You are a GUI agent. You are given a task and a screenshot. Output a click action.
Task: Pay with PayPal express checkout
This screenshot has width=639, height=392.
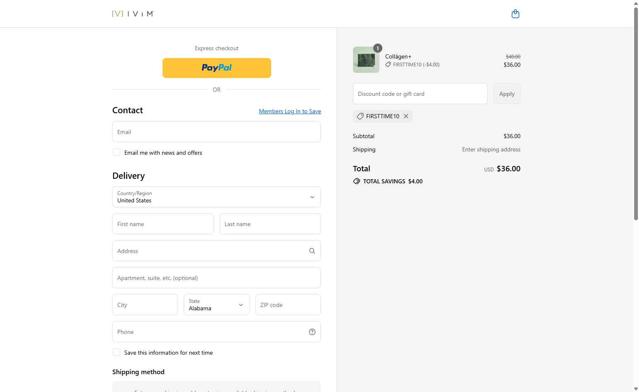216,68
